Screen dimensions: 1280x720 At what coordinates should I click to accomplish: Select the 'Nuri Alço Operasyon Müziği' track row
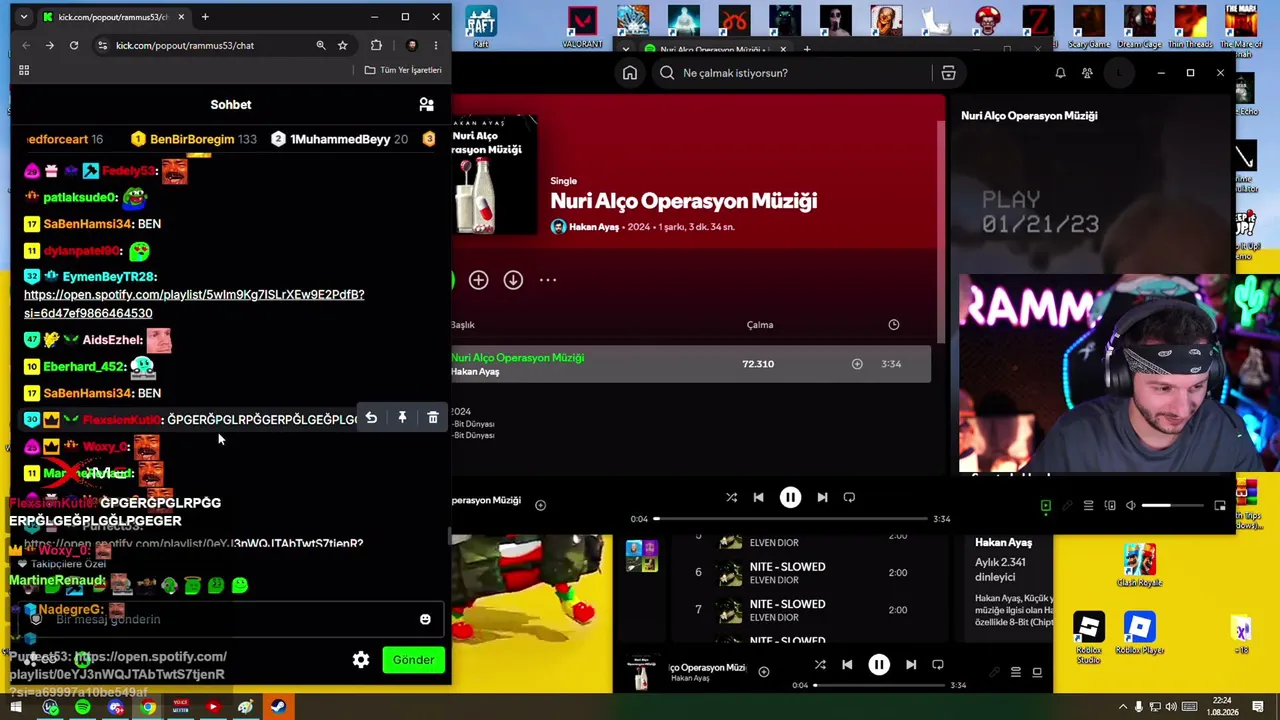[x=690, y=364]
